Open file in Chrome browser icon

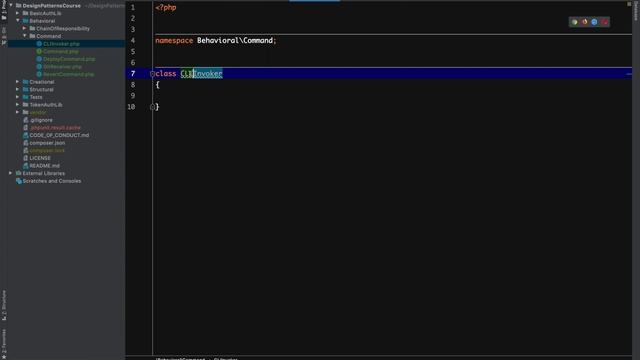[574, 22]
